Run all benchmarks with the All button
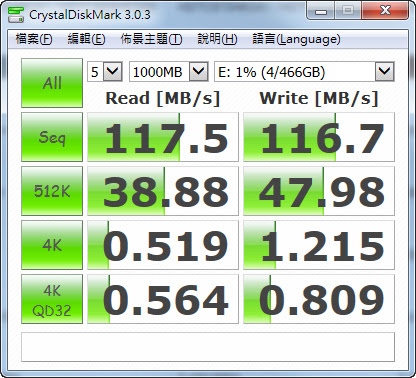Screen dimensions: 416x378 click(52, 83)
